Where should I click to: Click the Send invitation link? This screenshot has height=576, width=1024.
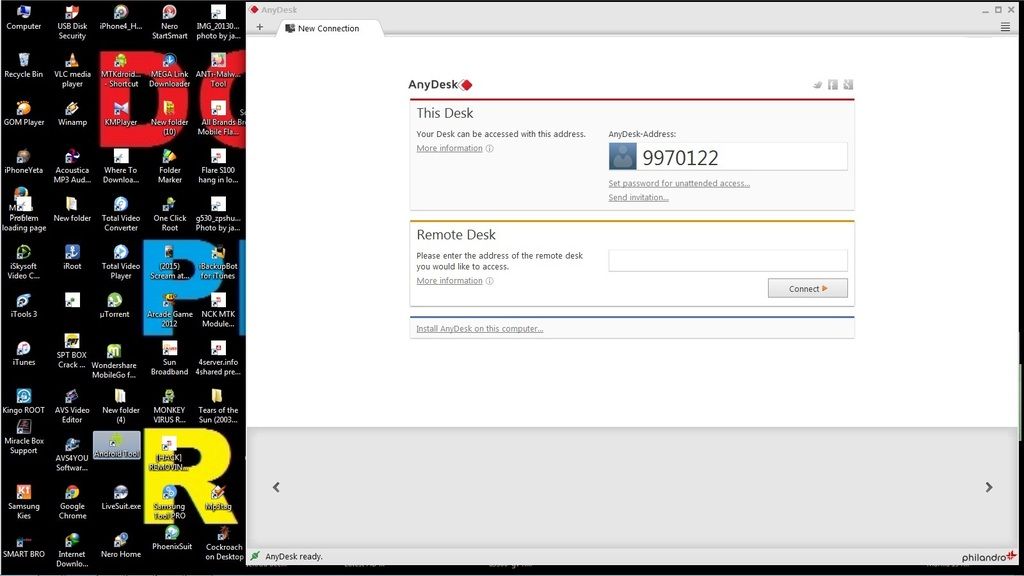(638, 197)
